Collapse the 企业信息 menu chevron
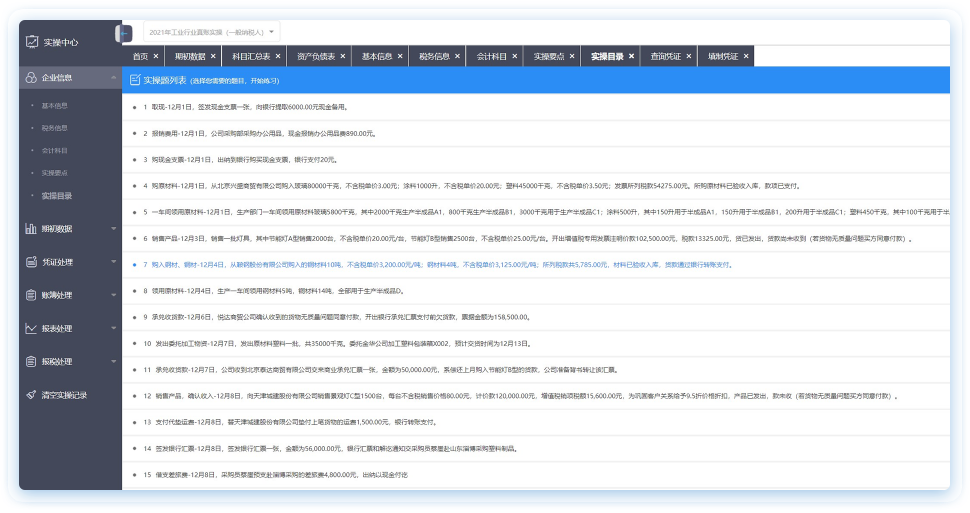 [113, 78]
